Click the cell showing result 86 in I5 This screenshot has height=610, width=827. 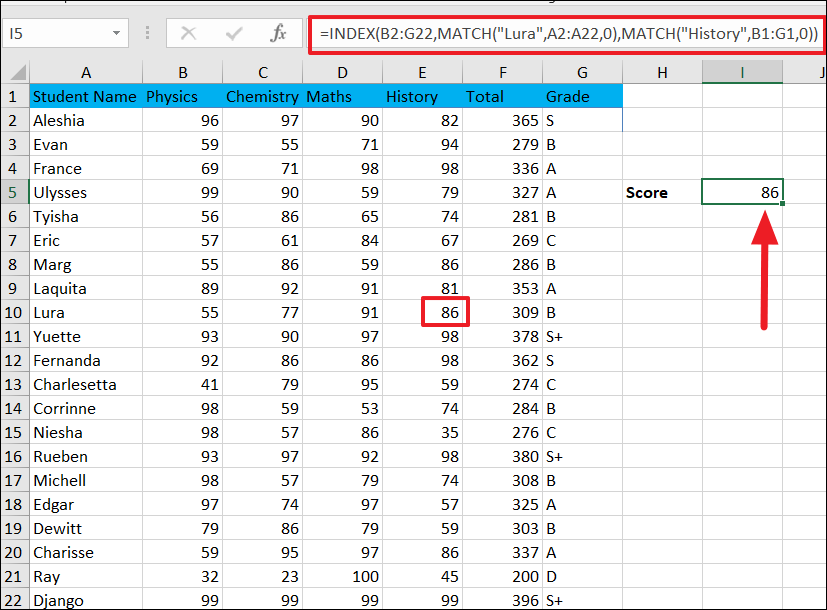click(x=742, y=192)
